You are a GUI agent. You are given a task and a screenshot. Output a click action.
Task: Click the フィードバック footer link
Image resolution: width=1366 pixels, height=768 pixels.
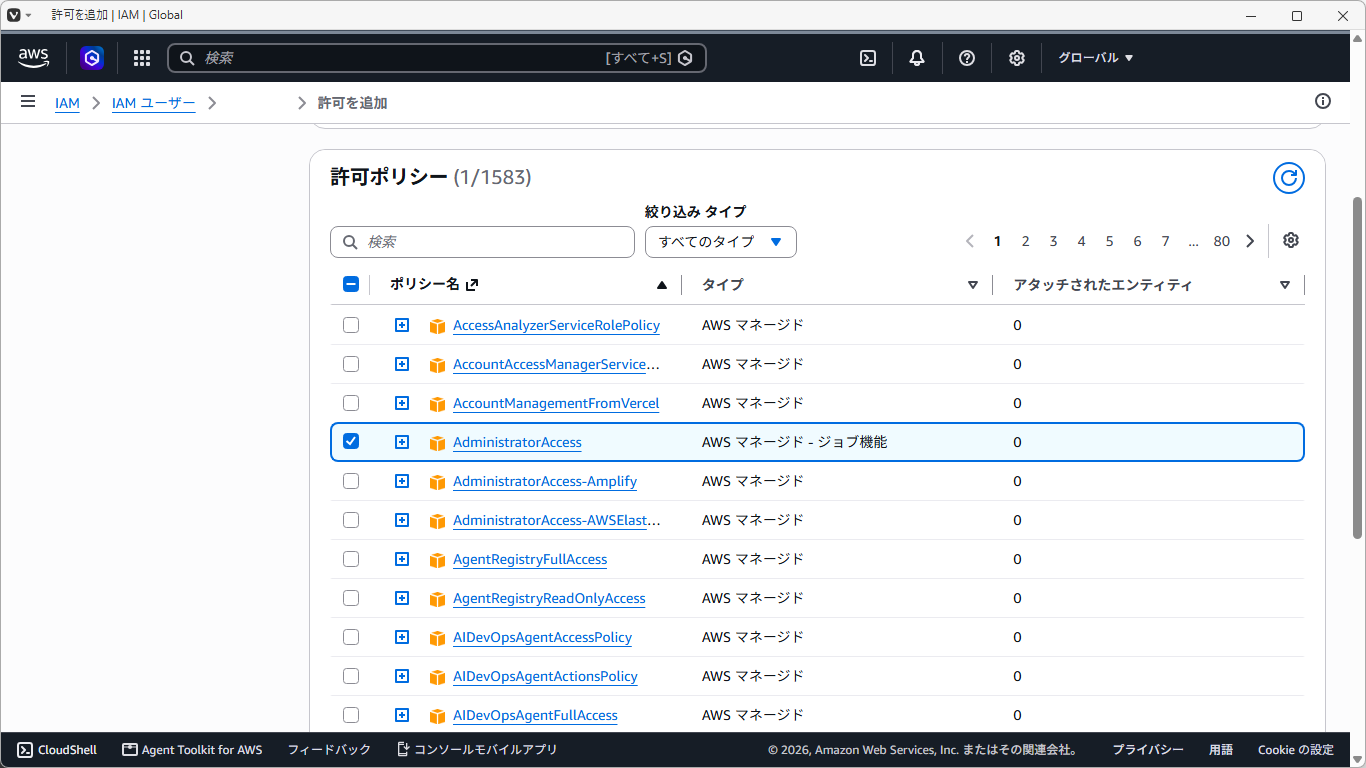pyautogui.click(x=329, y=750)
